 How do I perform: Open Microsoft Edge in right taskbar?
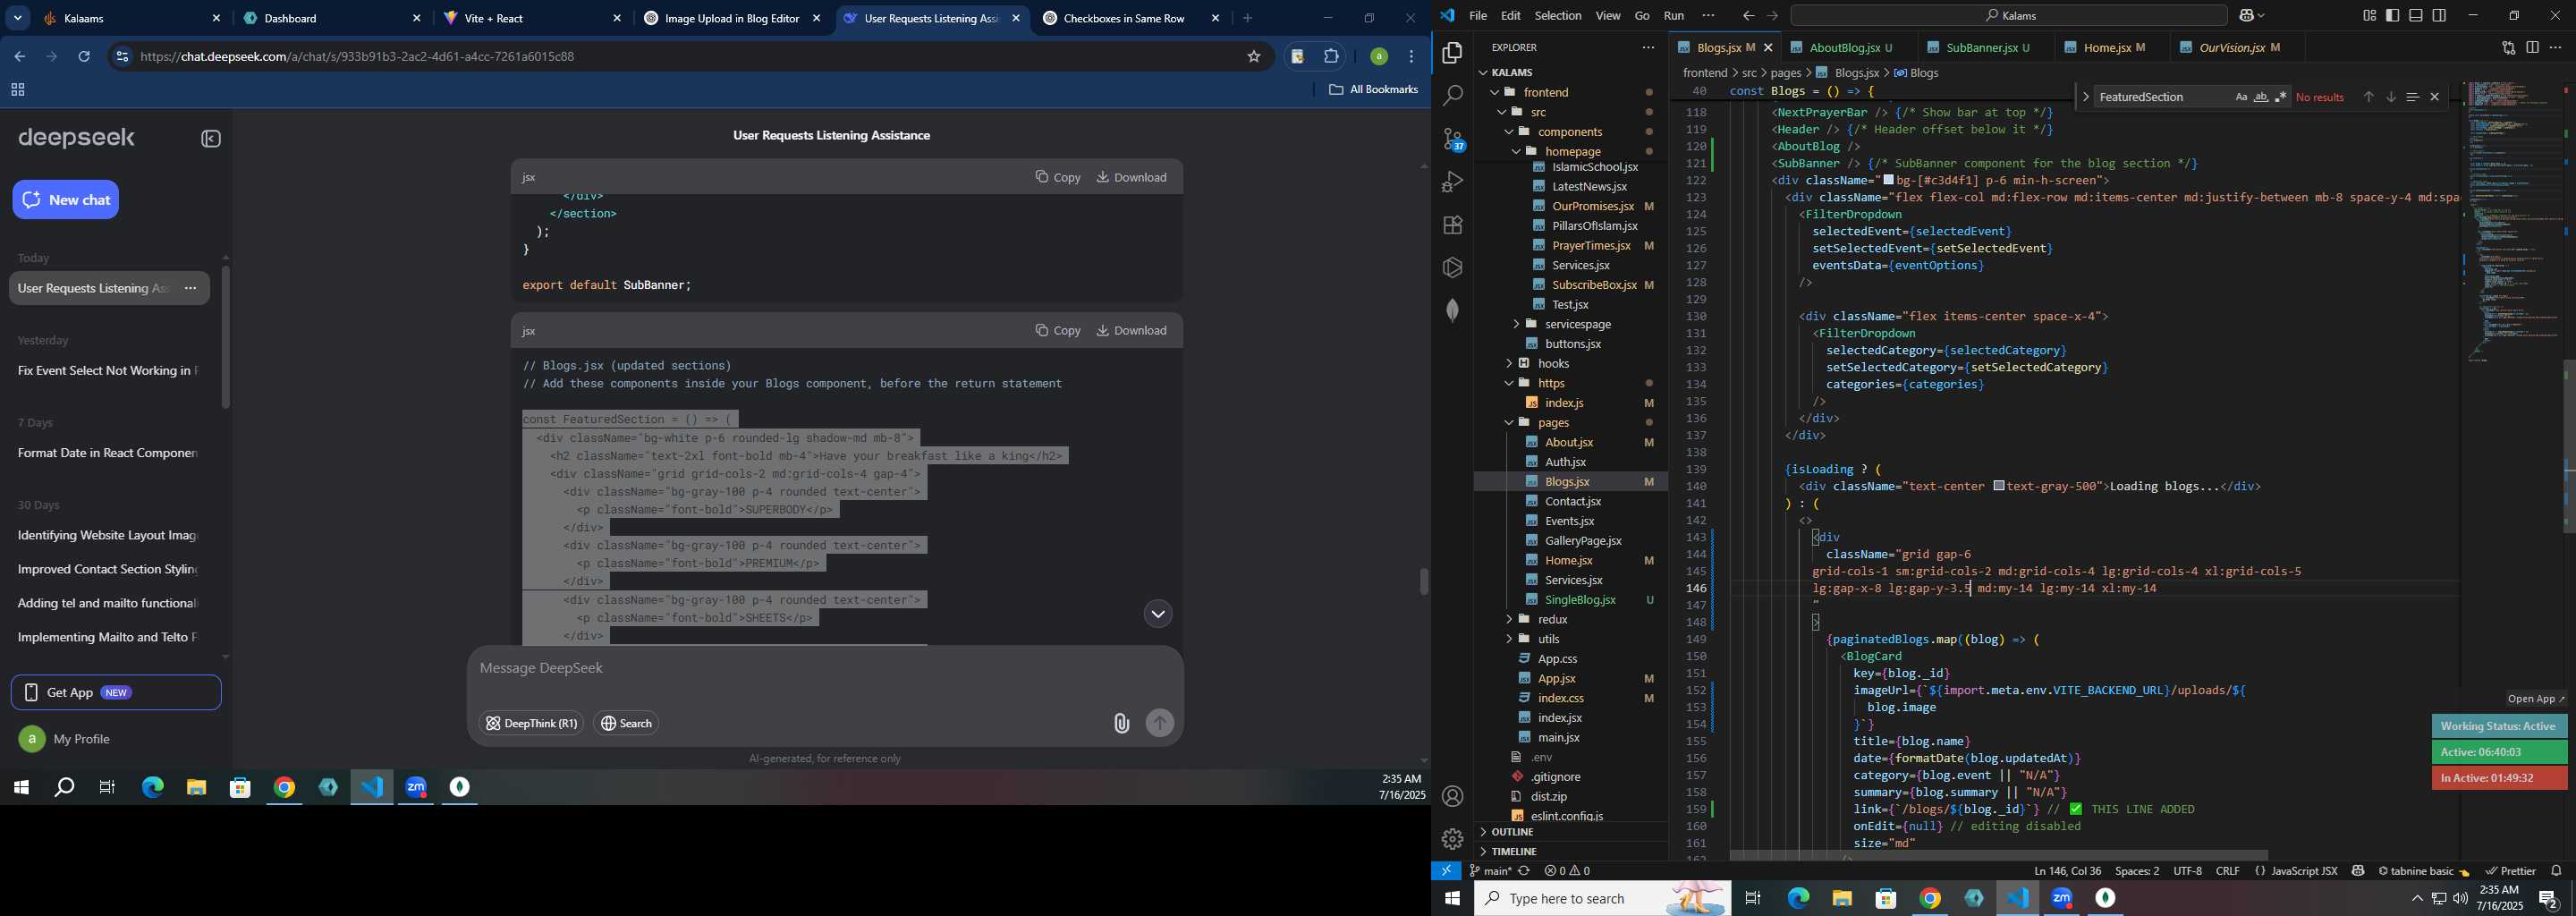point(1798,898)
